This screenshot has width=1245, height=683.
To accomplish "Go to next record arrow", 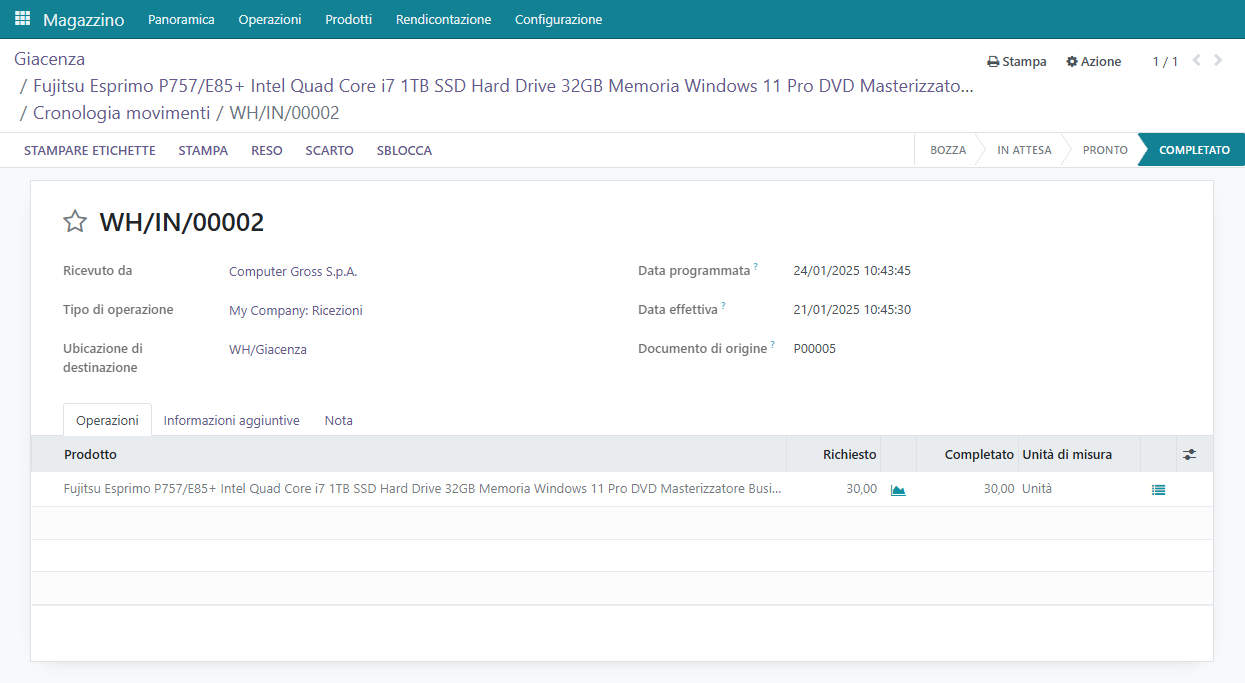I will [x=1218, y=61].
